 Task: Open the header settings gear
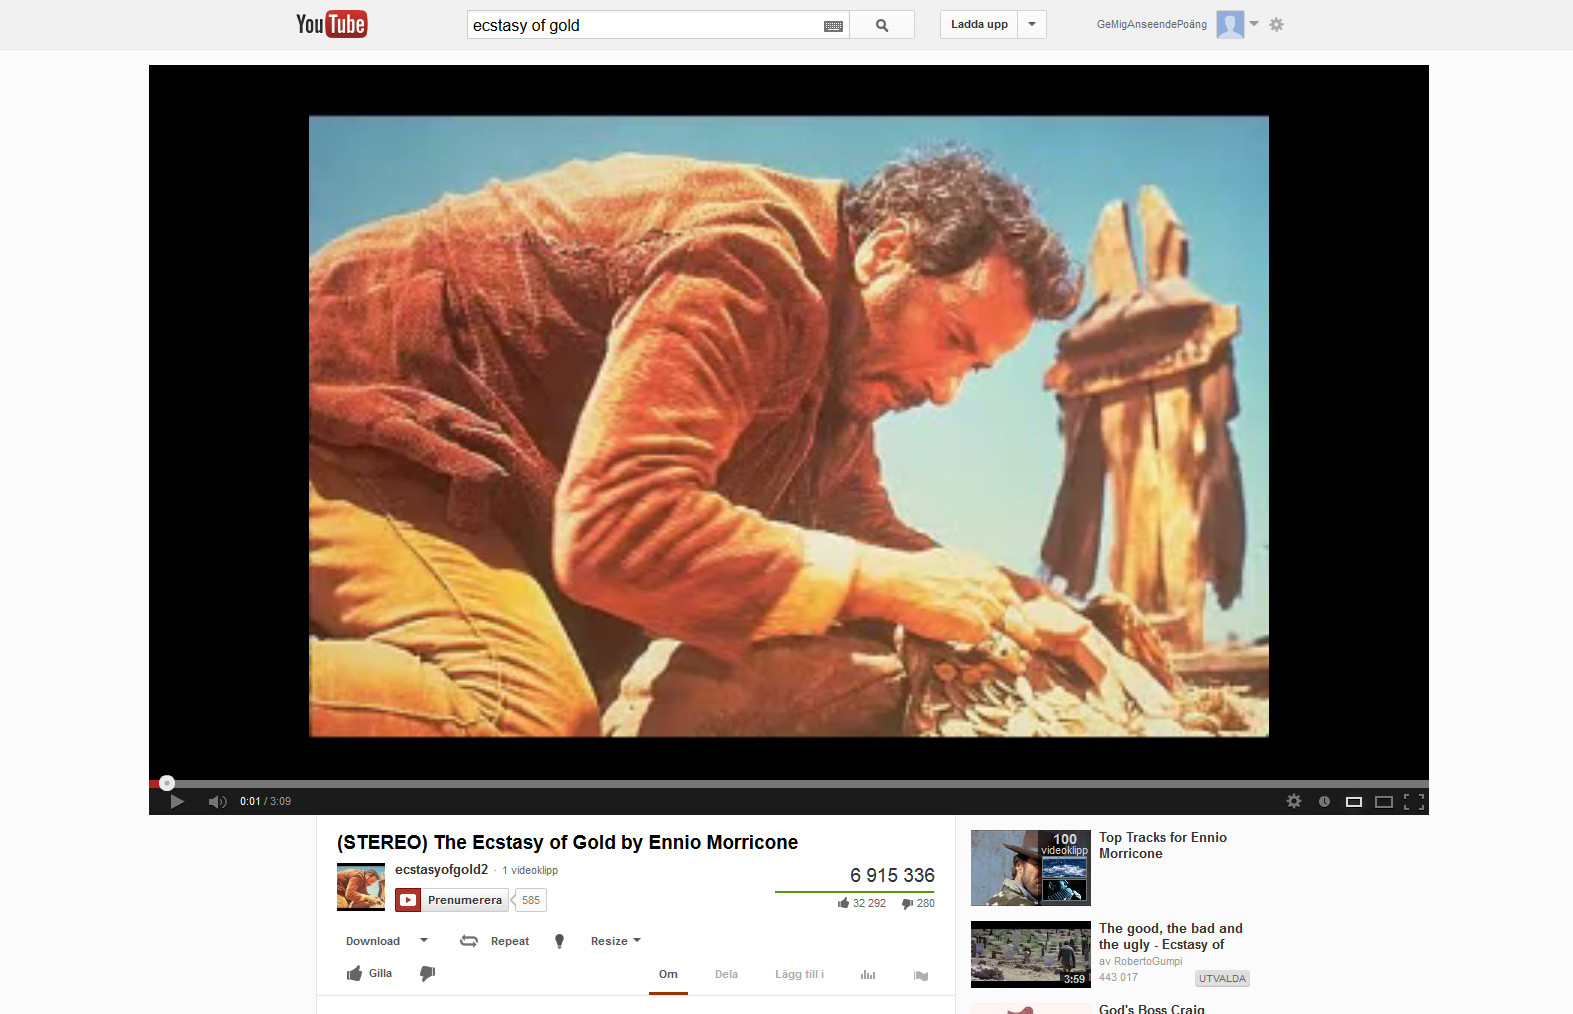coord(1276,24)
